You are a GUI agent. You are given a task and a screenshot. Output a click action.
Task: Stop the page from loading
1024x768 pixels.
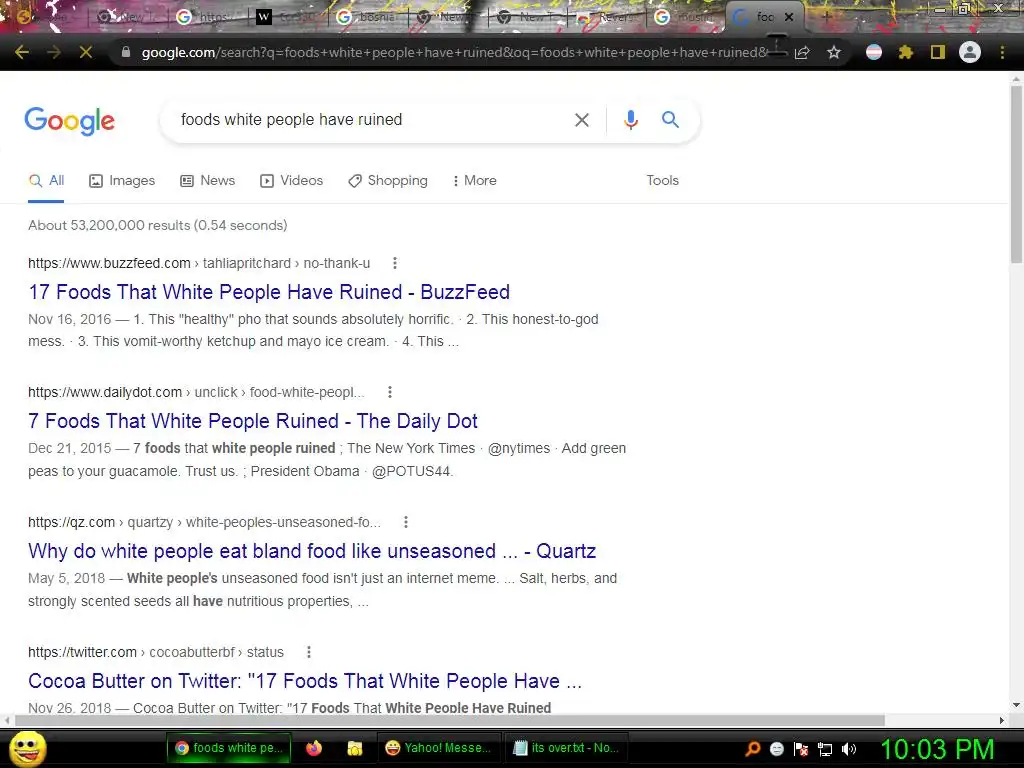(86, 52)
